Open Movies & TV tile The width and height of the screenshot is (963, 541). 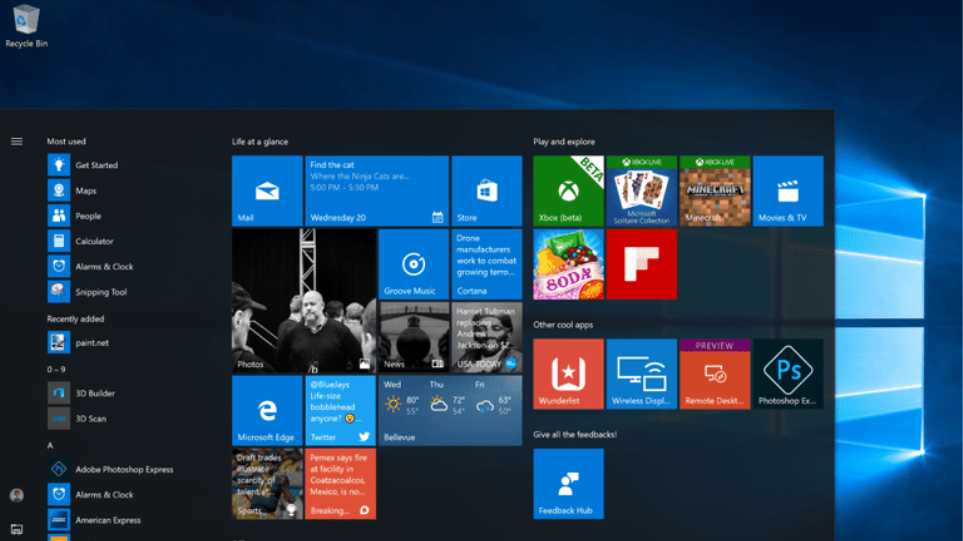pyautogui.click(x=788, y=191)
